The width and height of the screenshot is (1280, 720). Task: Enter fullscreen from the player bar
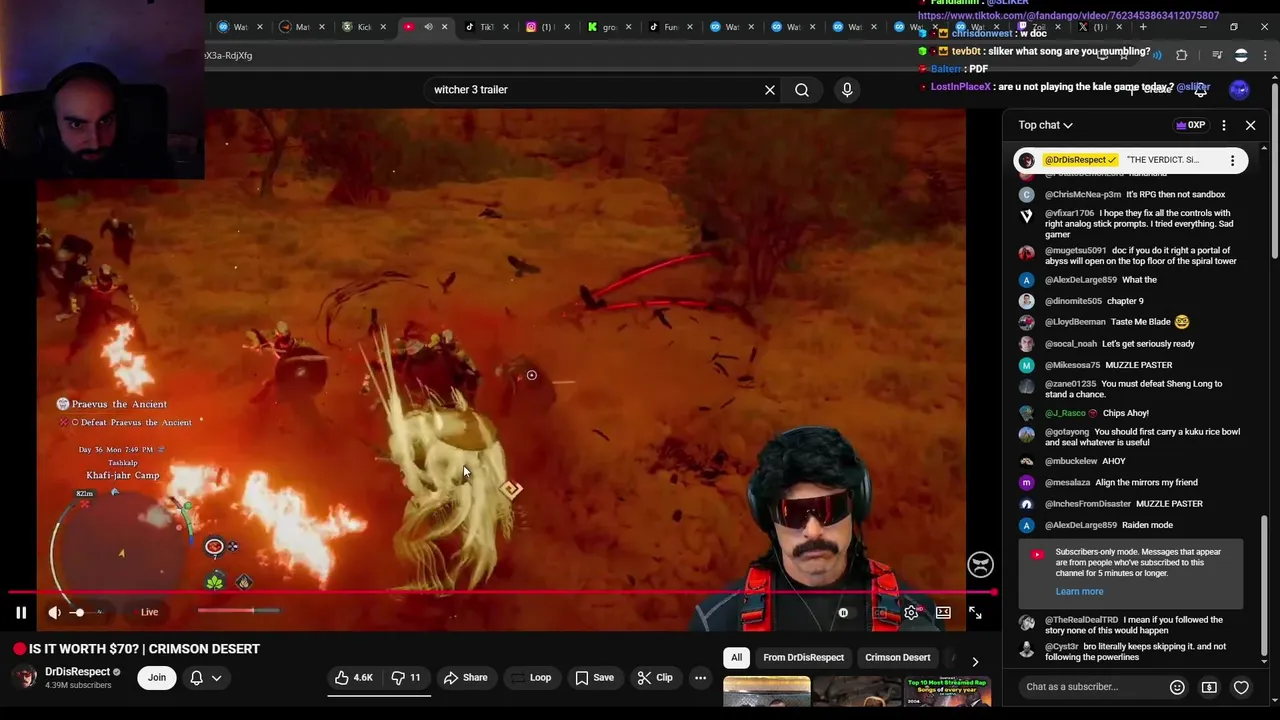click(x=975, y=612)
